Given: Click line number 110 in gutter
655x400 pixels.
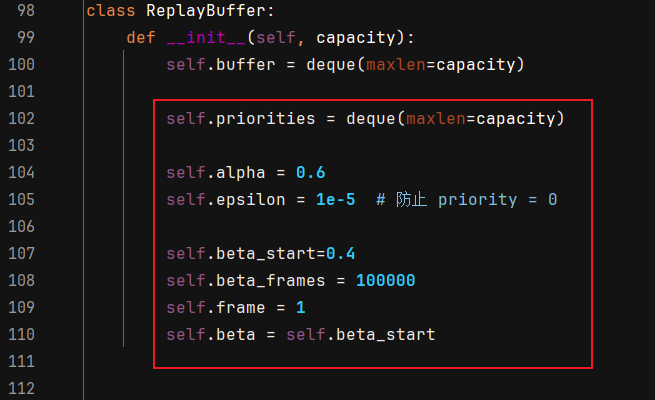Looking at the screenshot, I should pos(21,334).
